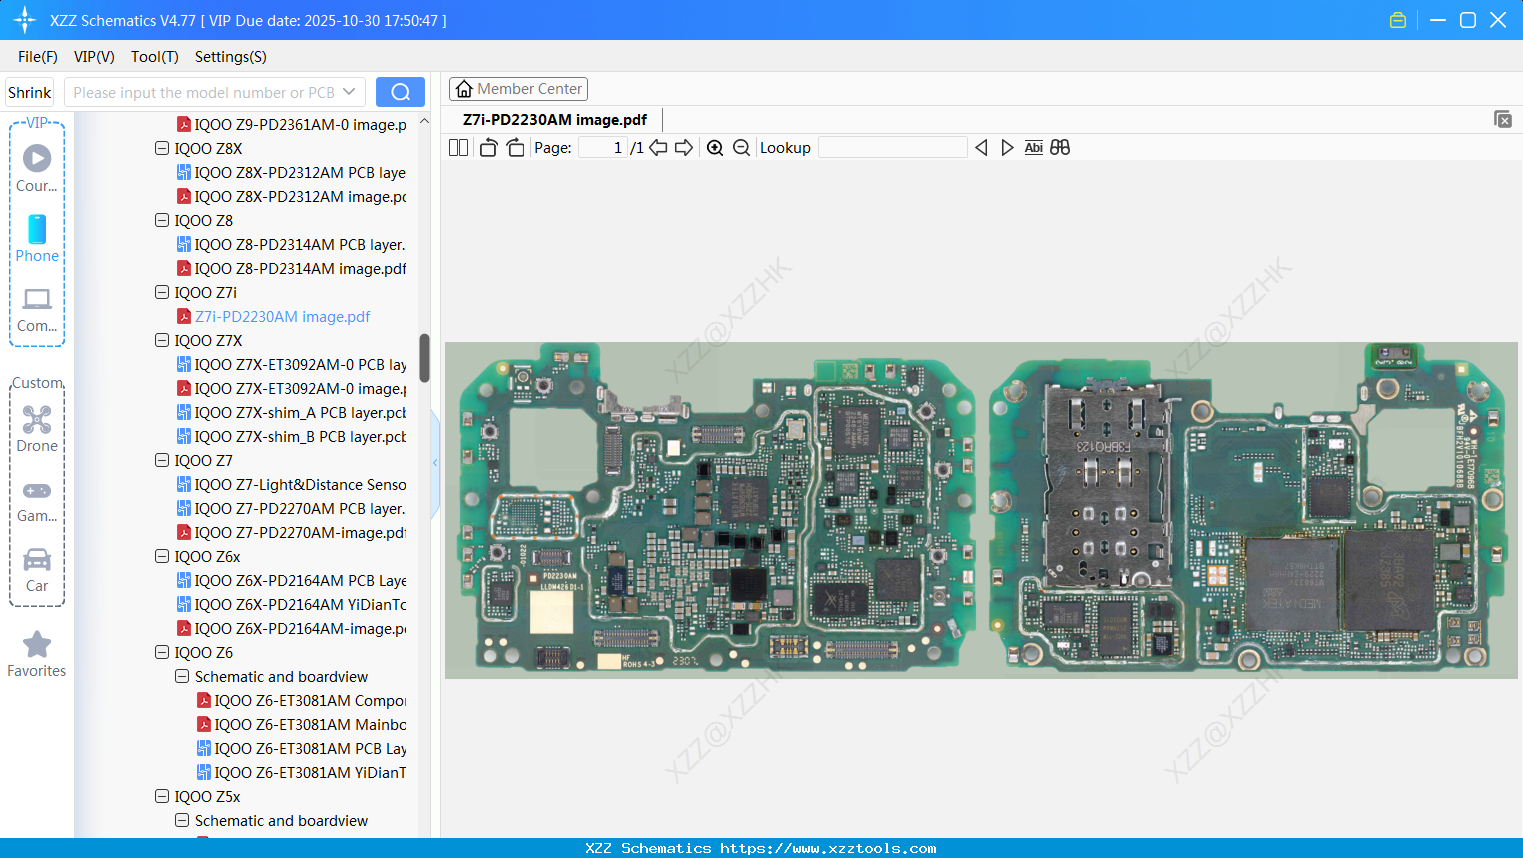Viewport: 1523px width, 858px height.
Task: Open the VIP(V) menu
Action: [94, 57]
